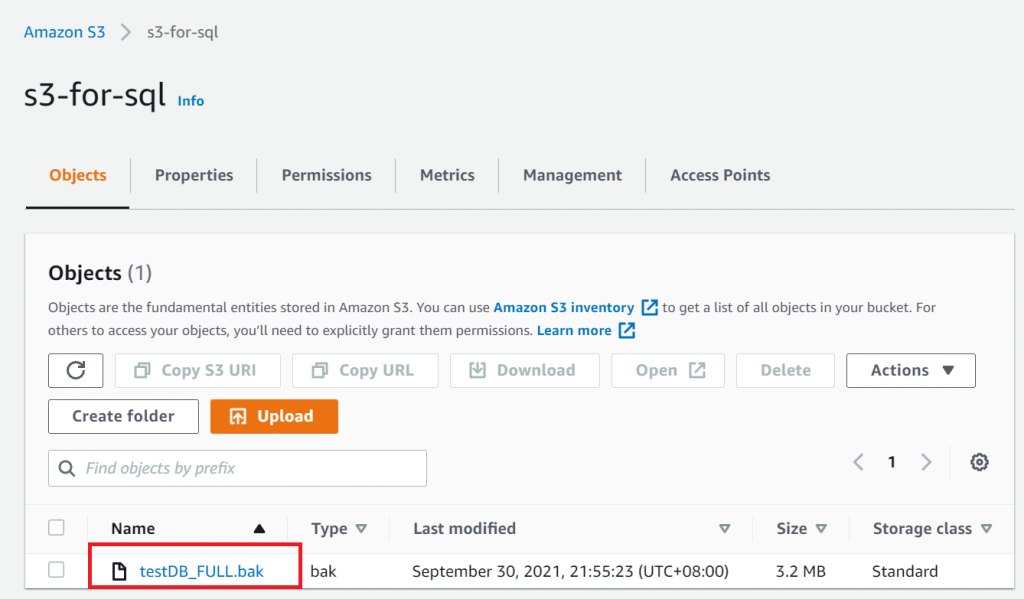Click the Create folder button
1024x599 pixels.
123,416
